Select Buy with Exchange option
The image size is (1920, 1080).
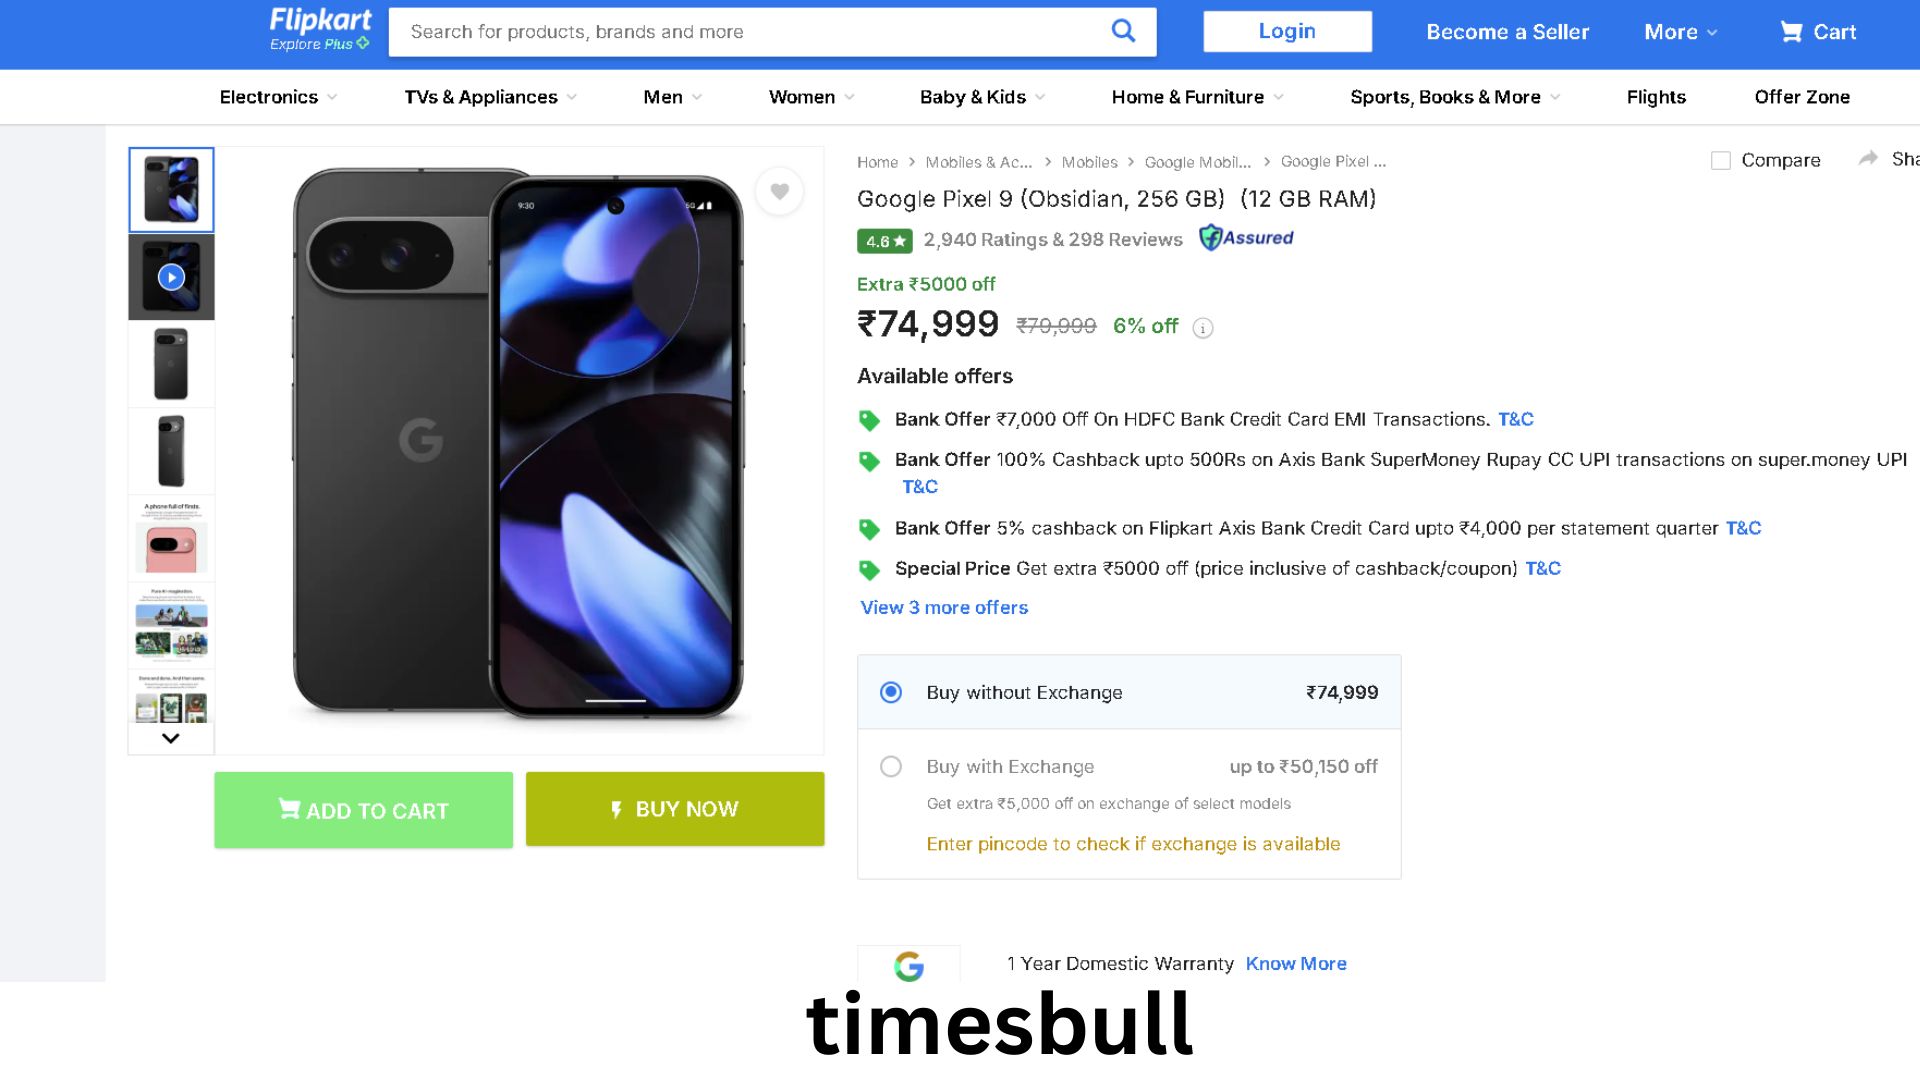pos(890,766)
